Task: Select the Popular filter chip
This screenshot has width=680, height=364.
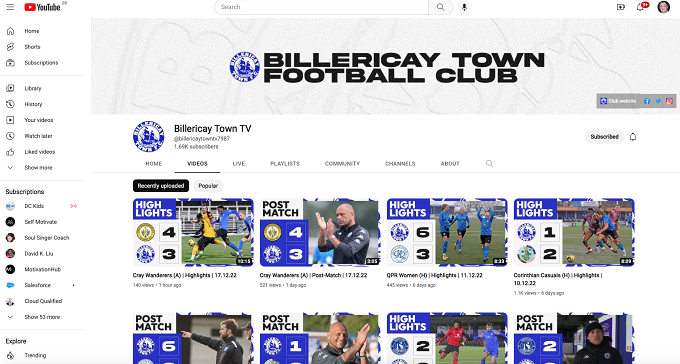Action: [208, 186]
